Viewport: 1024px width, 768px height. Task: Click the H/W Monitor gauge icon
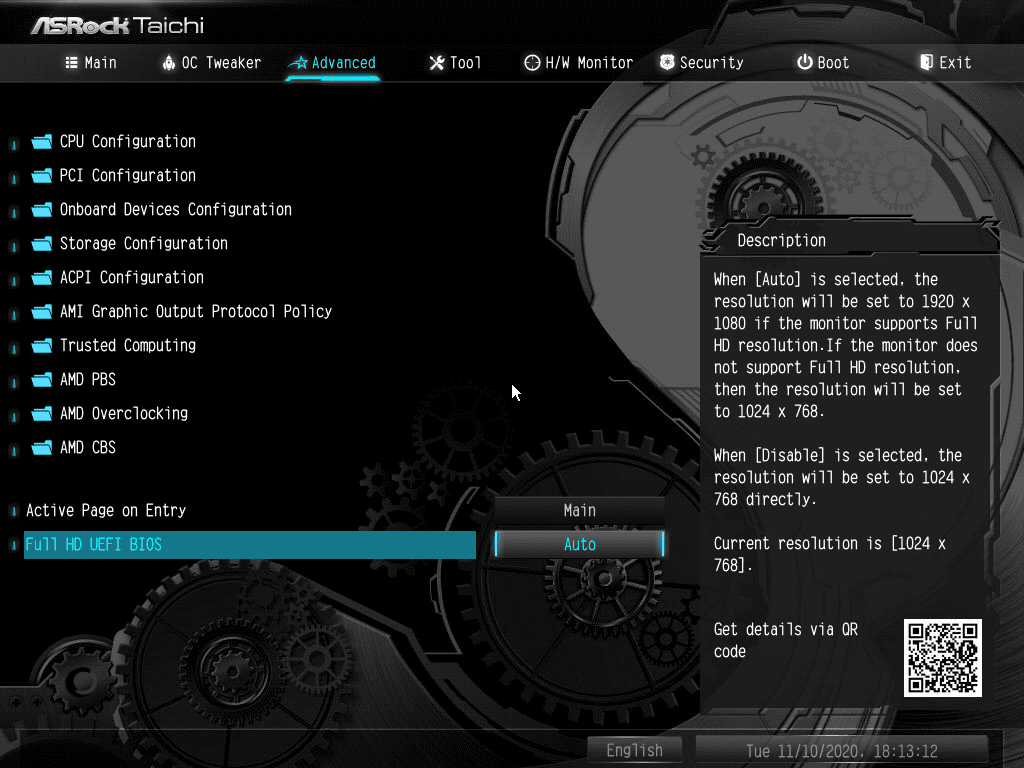pyautogui.click(x=532, y=63)
